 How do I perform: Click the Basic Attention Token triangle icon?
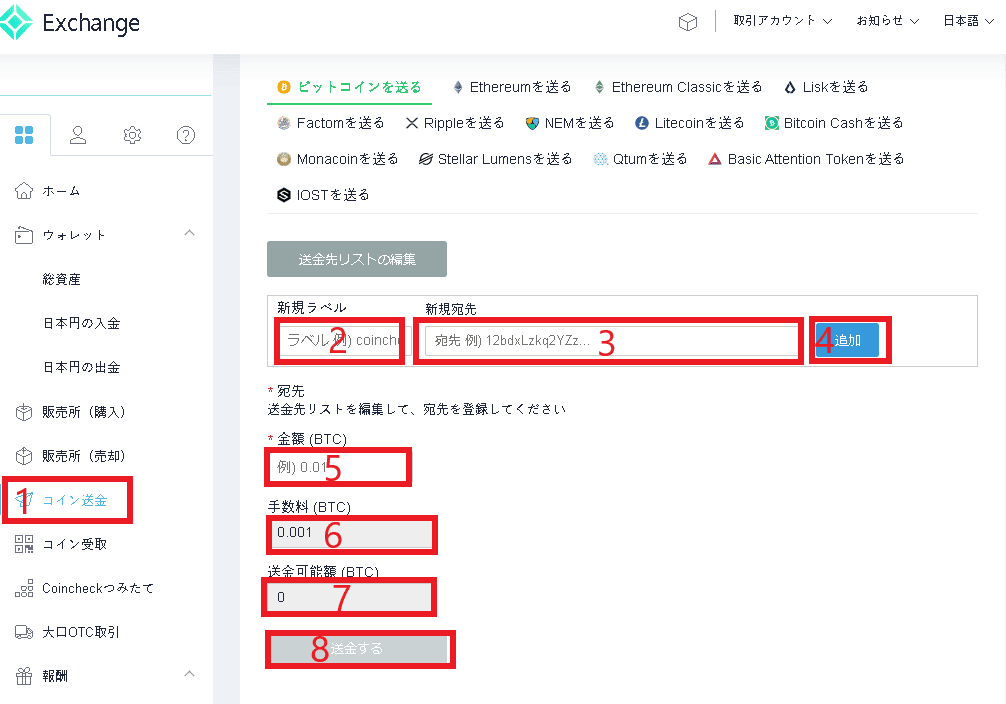(715, 159)
